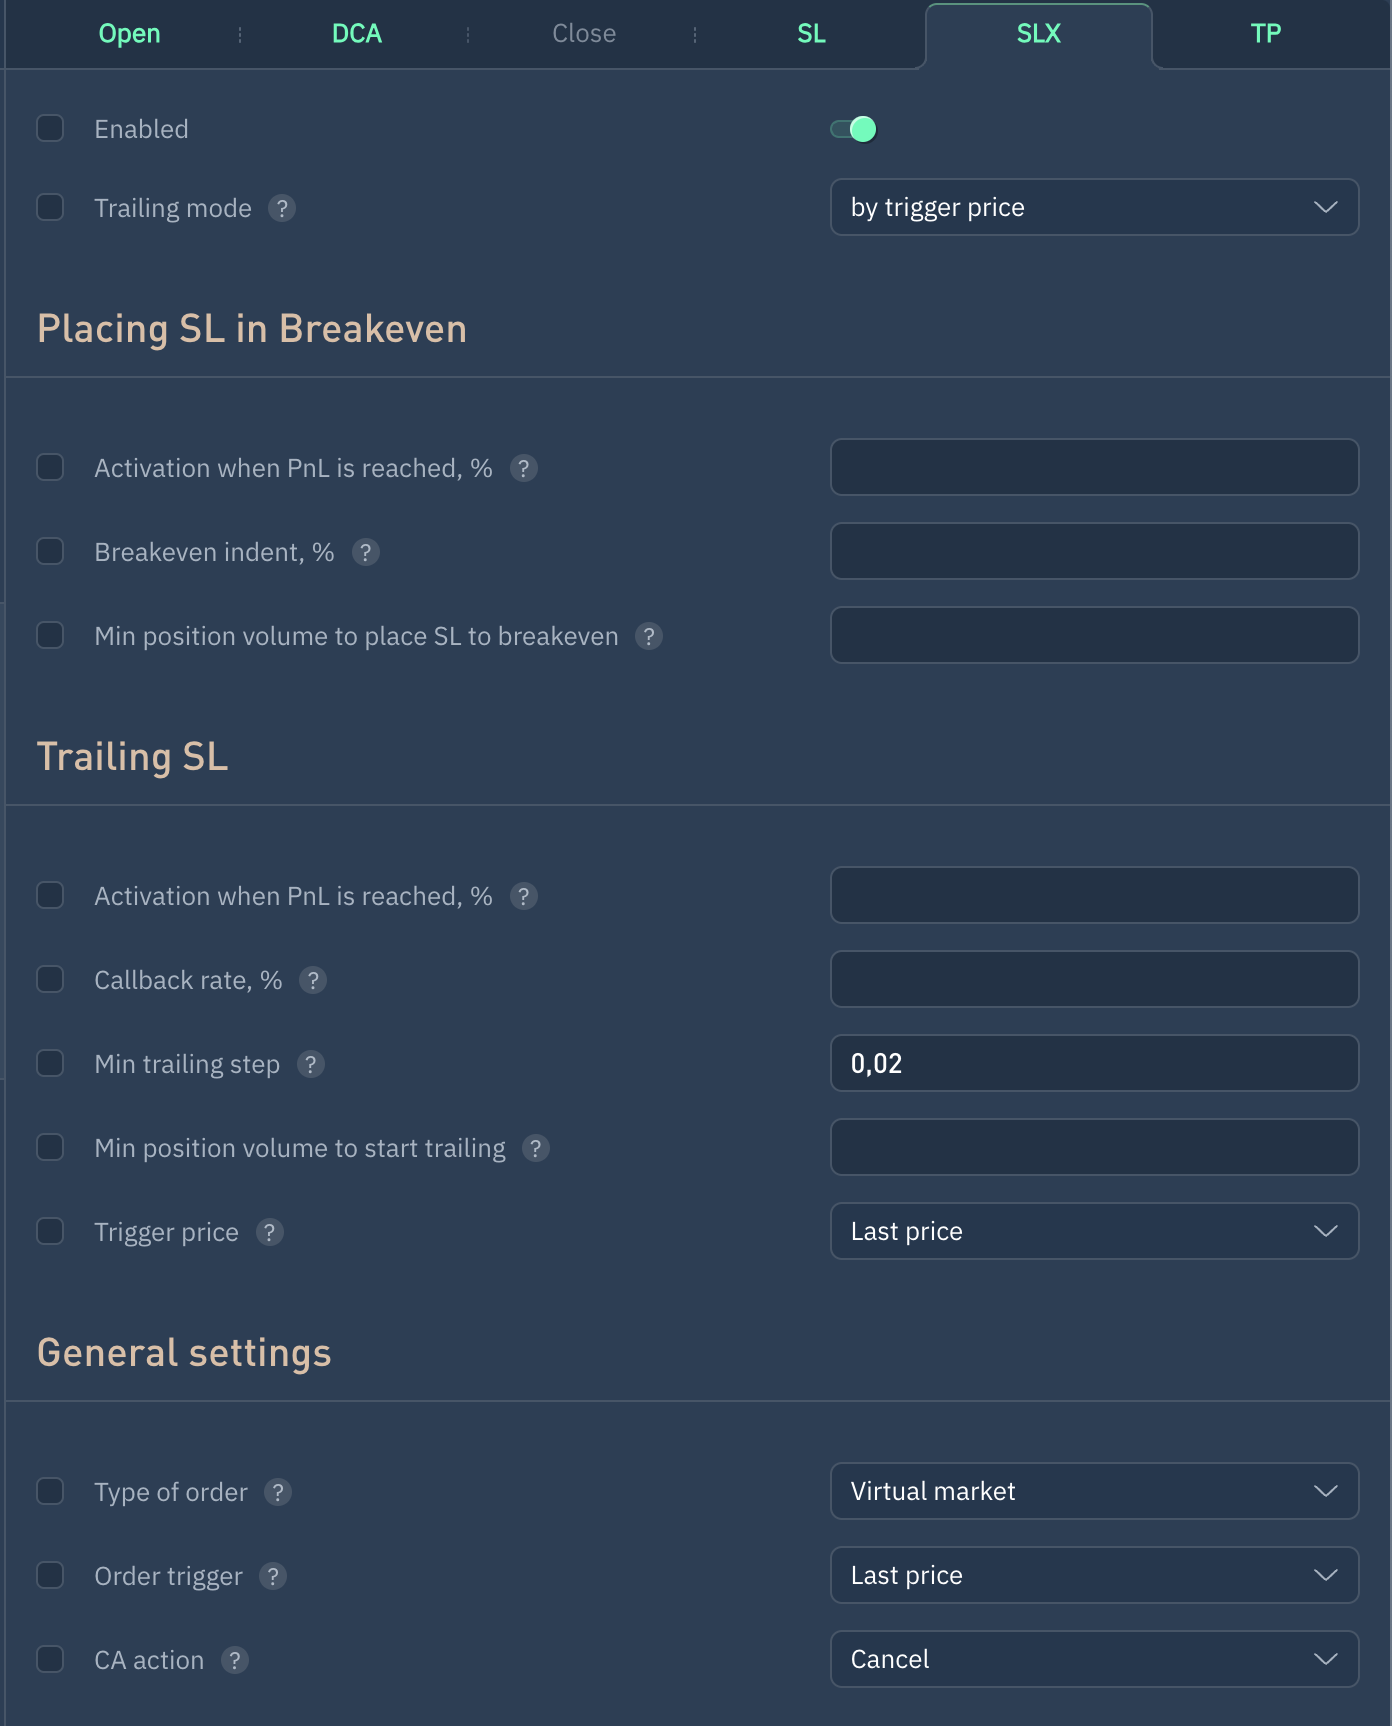
Task: Tick the checkbox beside Trailing mode
Action: pyautogui.click(x=50, y=207)
